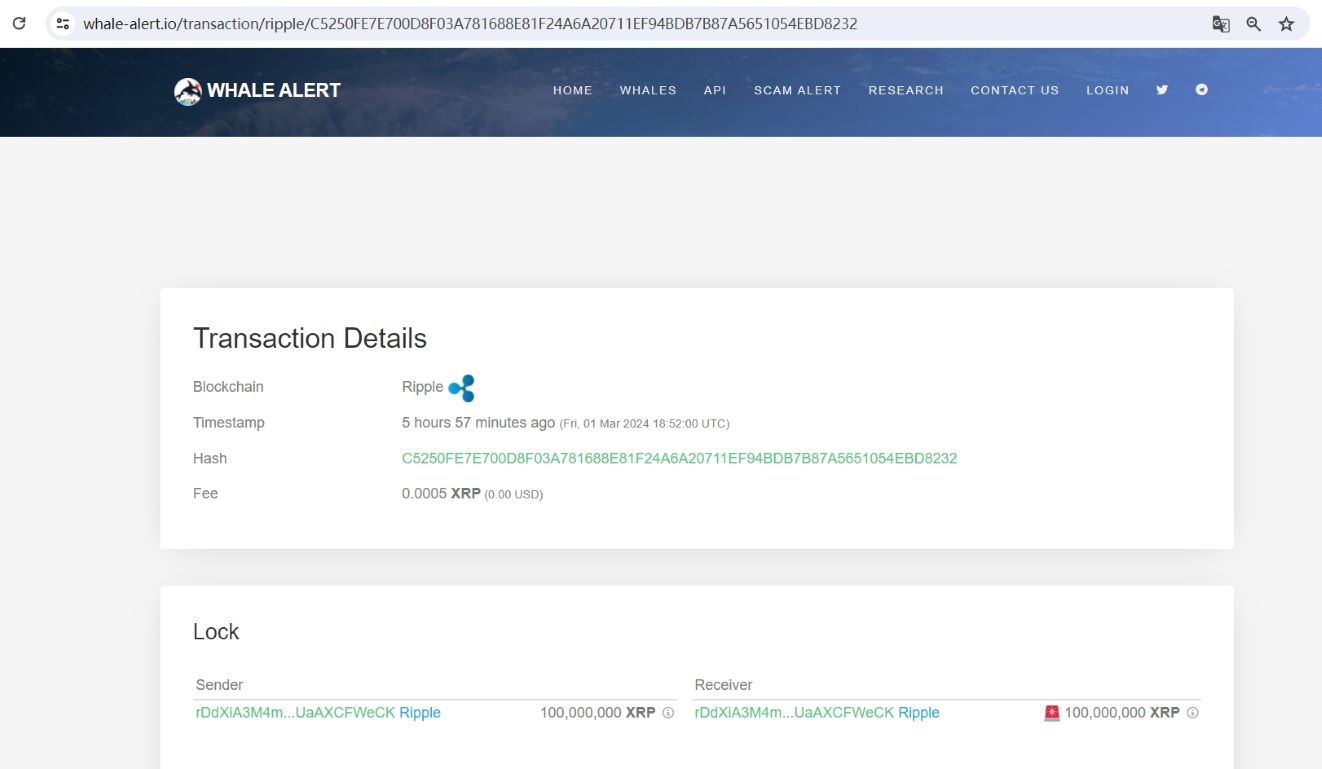The height and width of the screenshot is (769, 1322).
Task: Open the SCAM ALERT page
Action: pyautogui.click(x=797, y=90)
